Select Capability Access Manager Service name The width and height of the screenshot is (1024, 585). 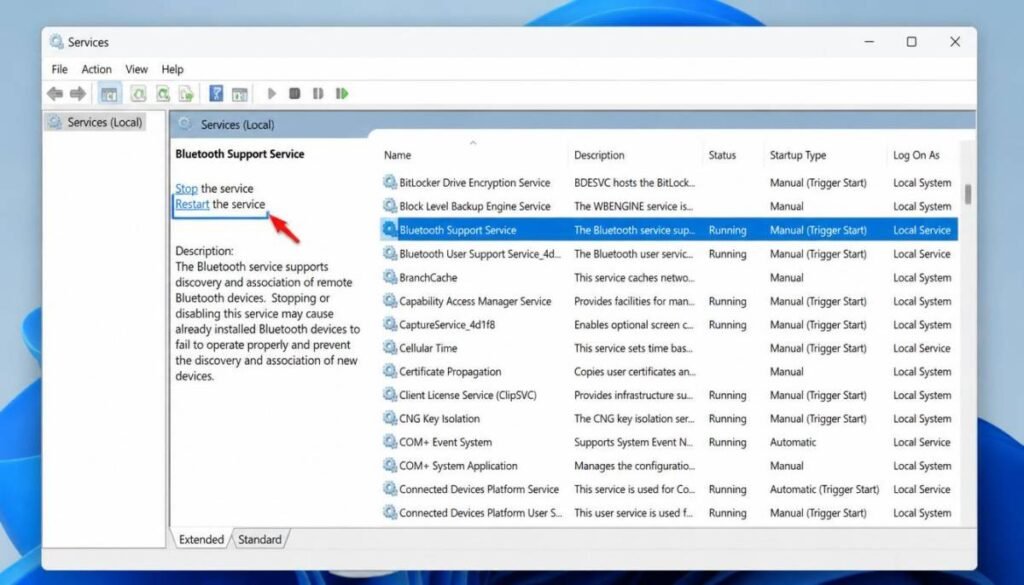(475, 301)
